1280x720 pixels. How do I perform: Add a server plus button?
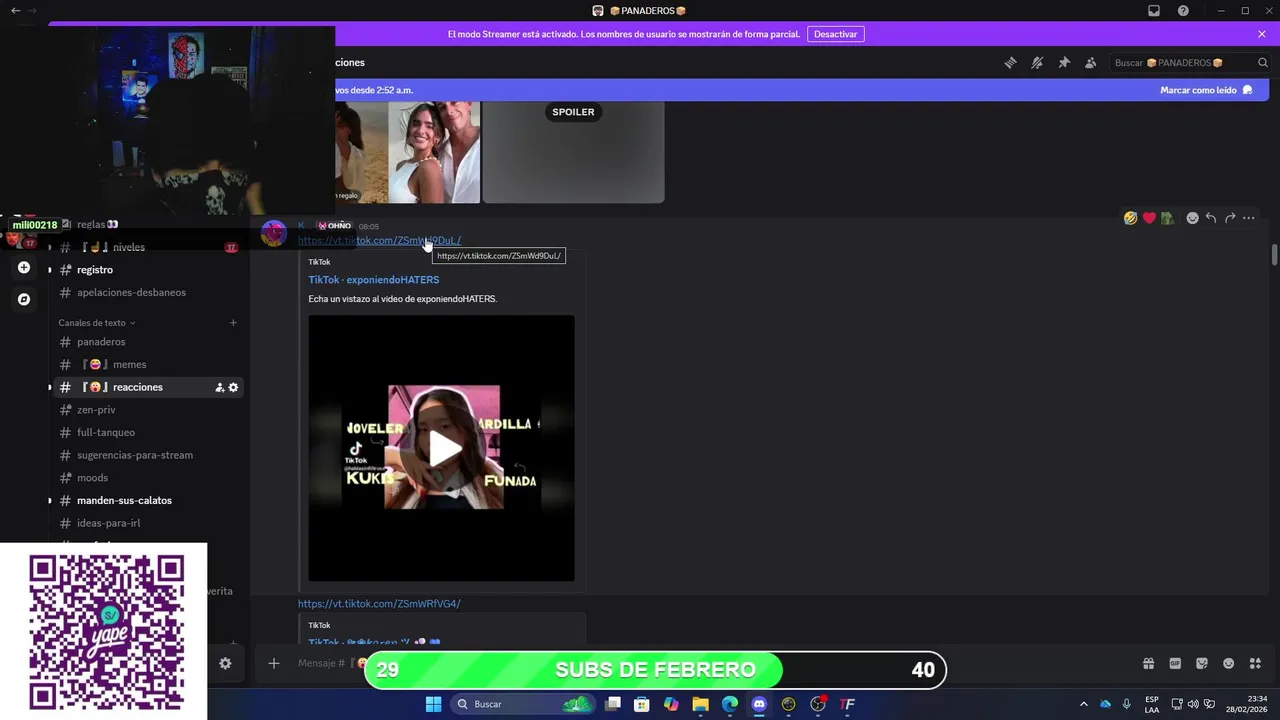pyautogui.click(x=24, y=268)
